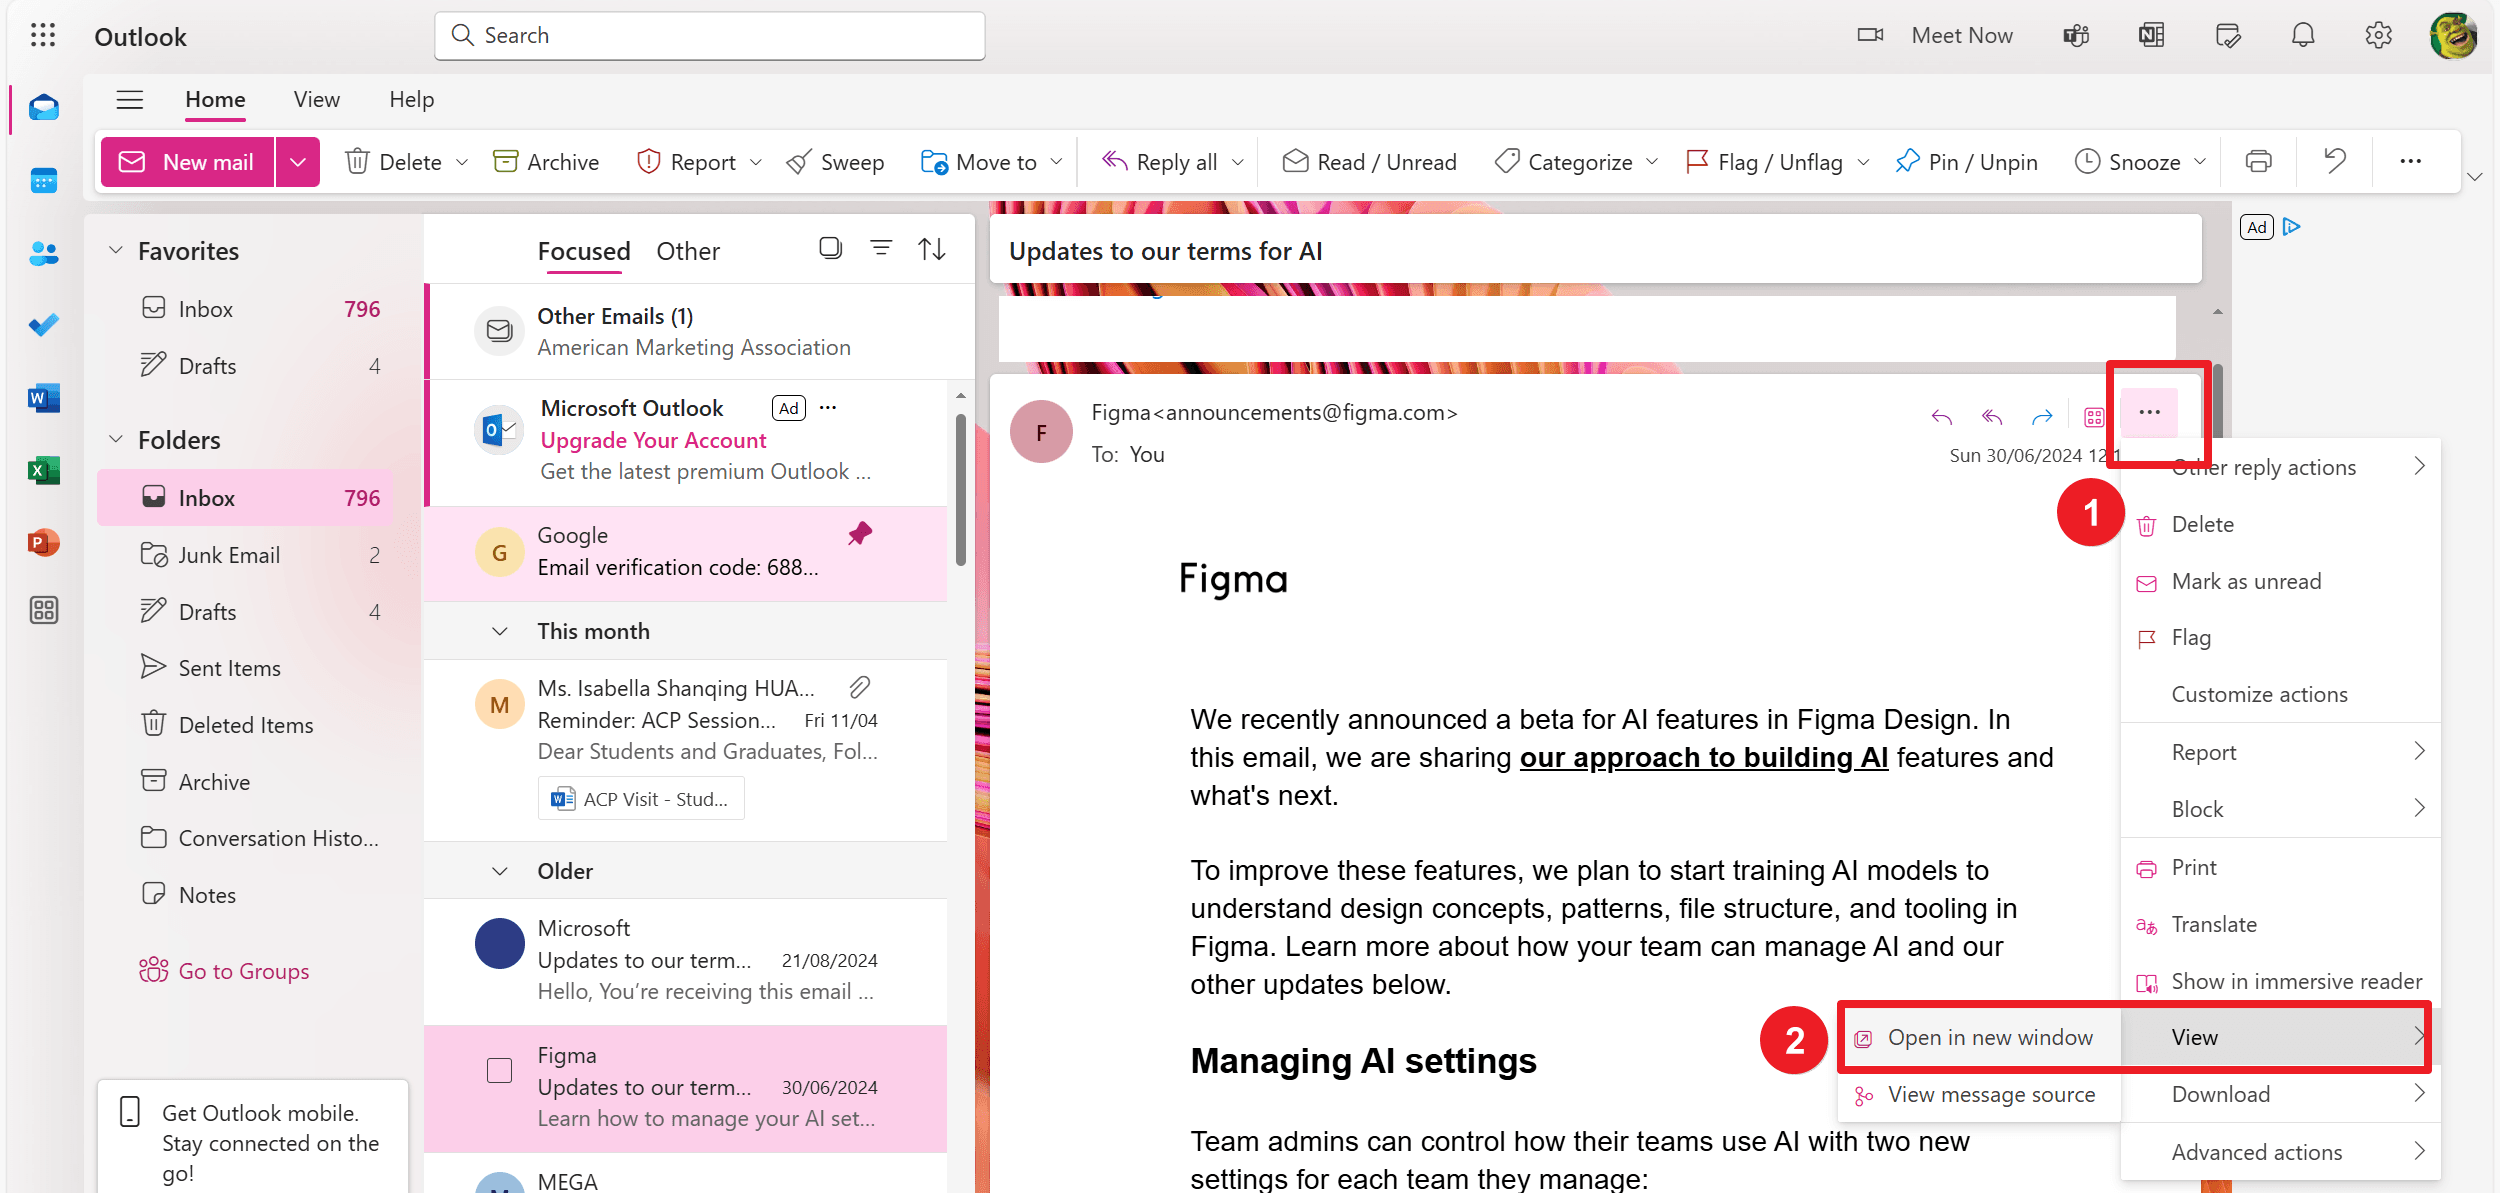Screen dimensions: 2500x1193
Task: Click Select mode icon in message list
Action: click(x=830, y=248)
